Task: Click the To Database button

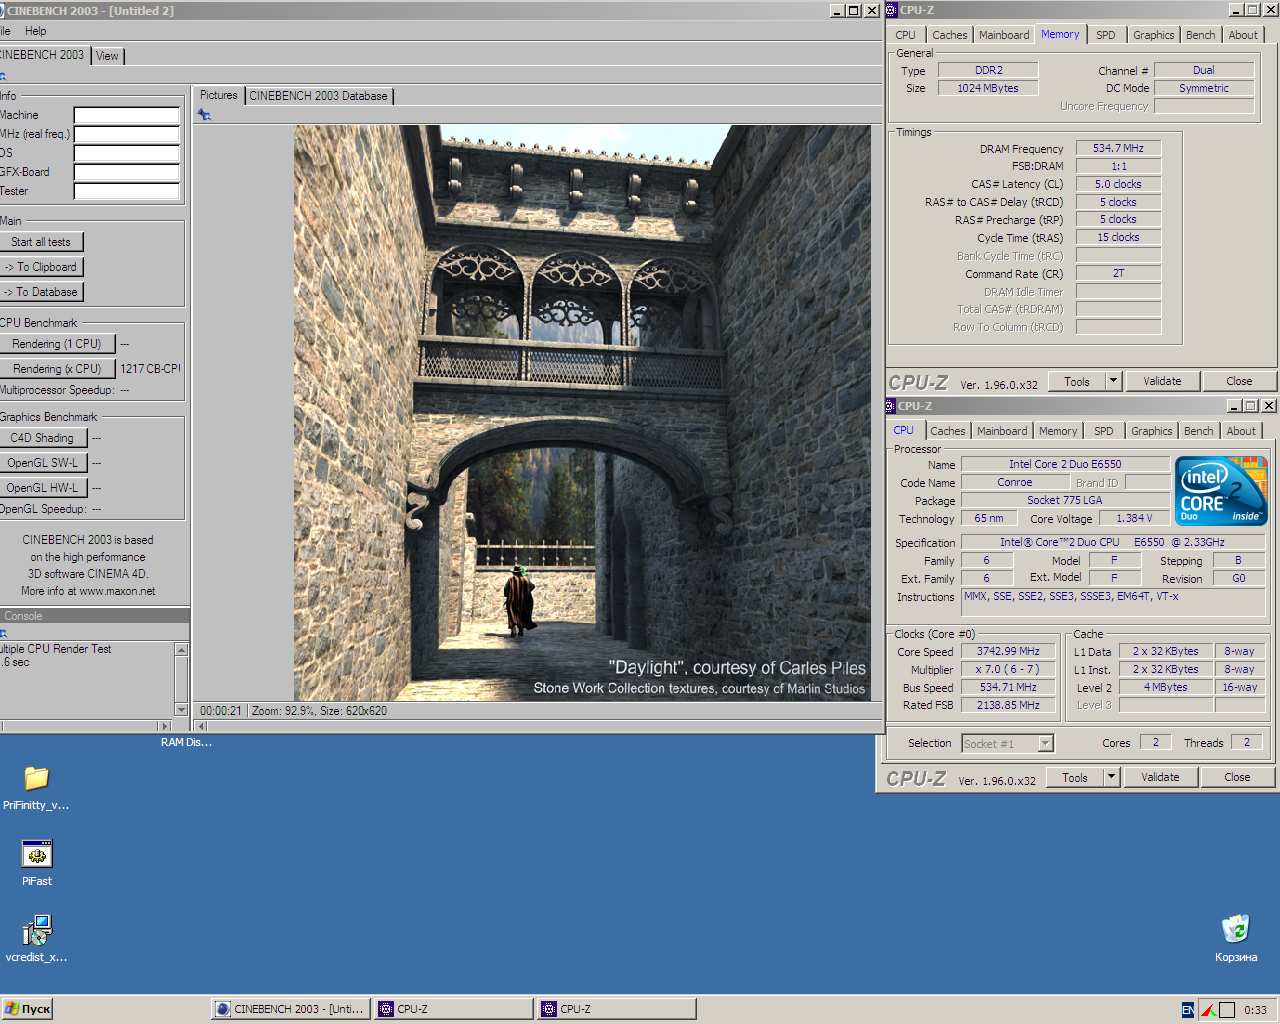Action: (41, 292)
